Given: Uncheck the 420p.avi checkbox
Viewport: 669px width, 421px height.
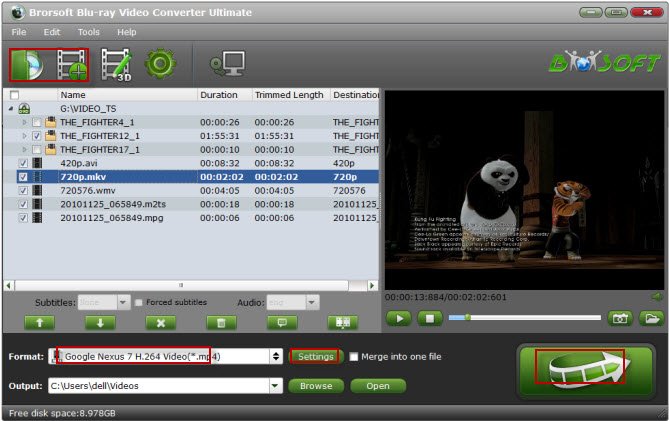Looking at the screenshot, I should pos(23,163).
